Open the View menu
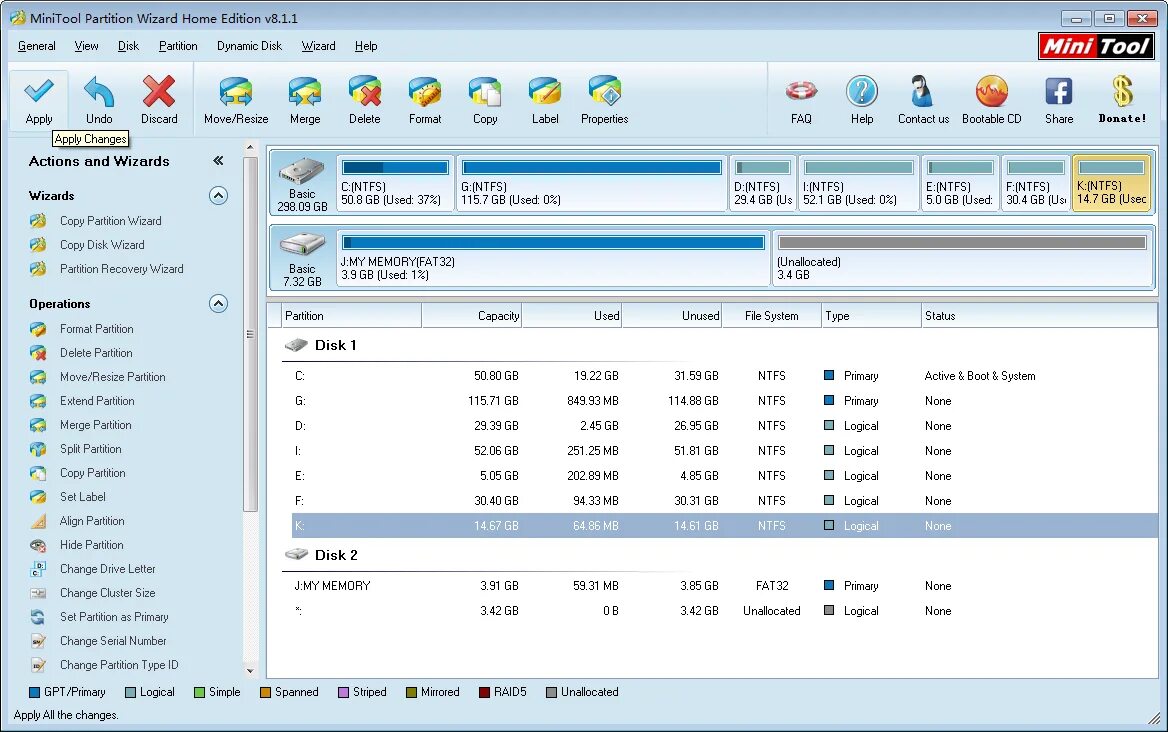This screenshot has width=1168, height=732. click(86, 46)
